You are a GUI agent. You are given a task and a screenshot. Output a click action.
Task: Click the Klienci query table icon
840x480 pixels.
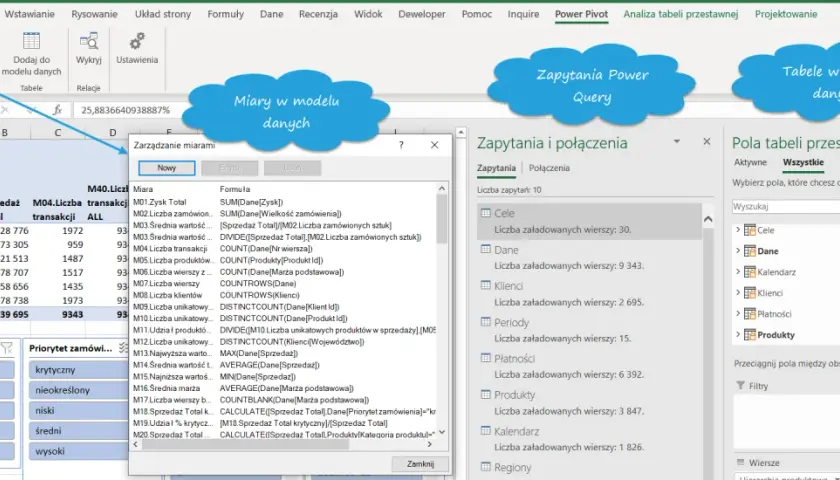point(485,285)
